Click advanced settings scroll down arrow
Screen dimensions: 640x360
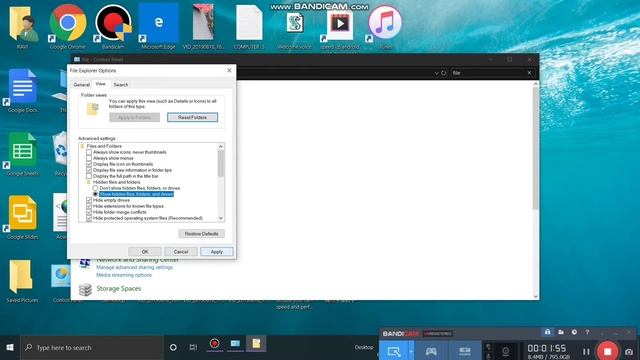pyautogui.click(x=221, y=218)
